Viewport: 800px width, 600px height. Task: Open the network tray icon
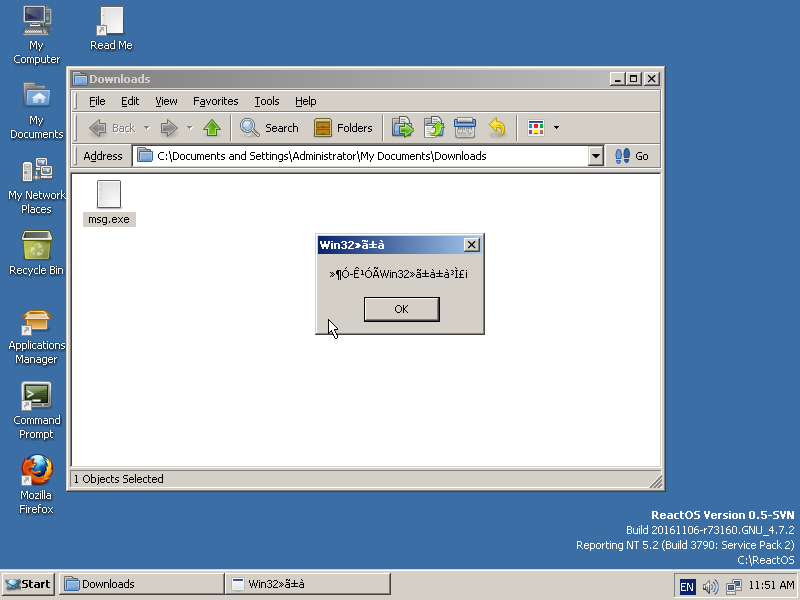734,587
